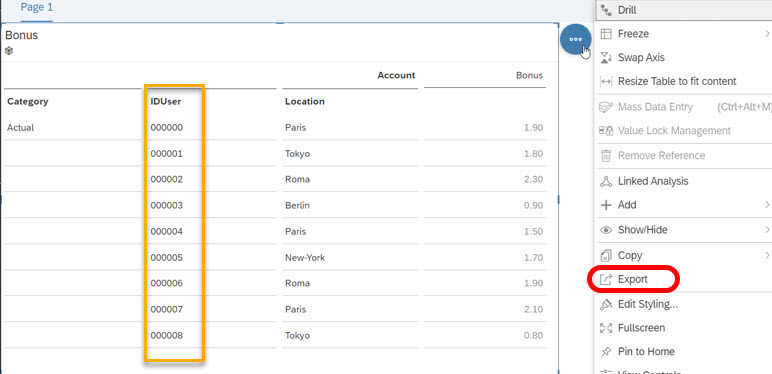Click the Drill icon in the menu
This screenshot has width=772, height=374.
pos(606,10)
